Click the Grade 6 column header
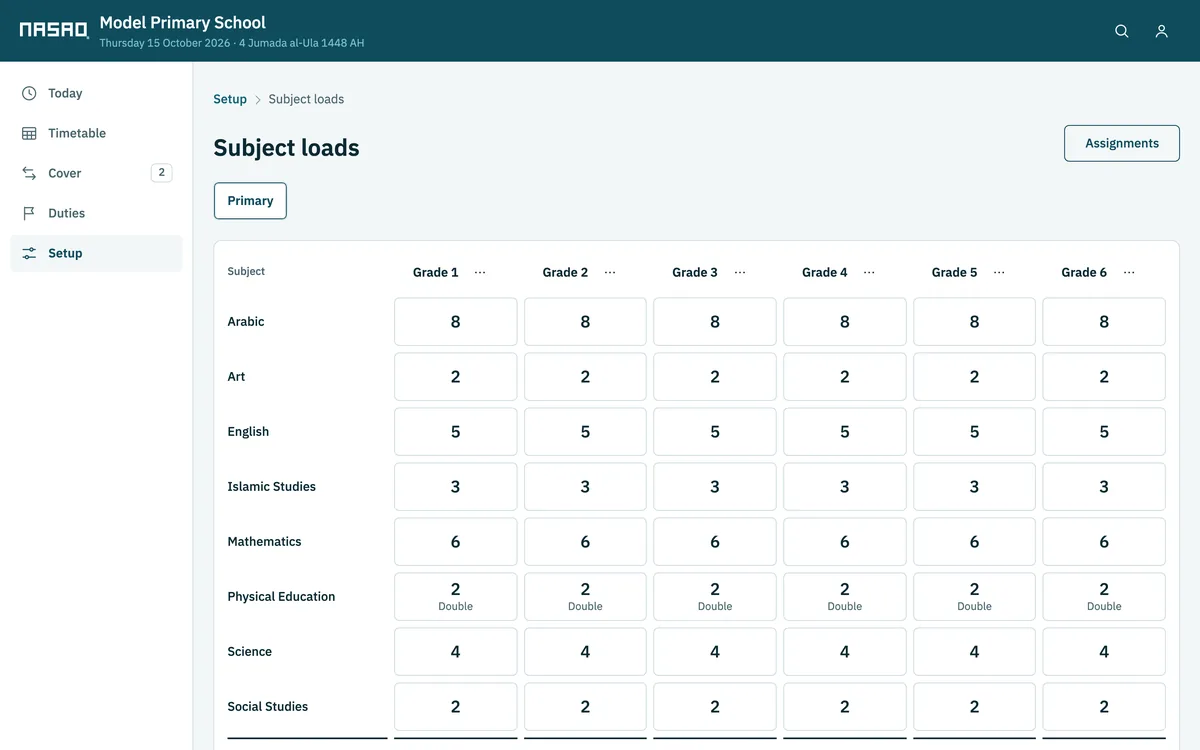The width and height of the screenshot is (1200, 750). point(1084,272)
